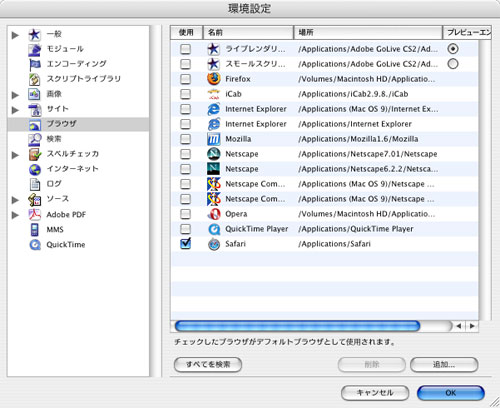Click the Opera icon in browser list
This screenshot has width=500, height=408.
point(214,214)
